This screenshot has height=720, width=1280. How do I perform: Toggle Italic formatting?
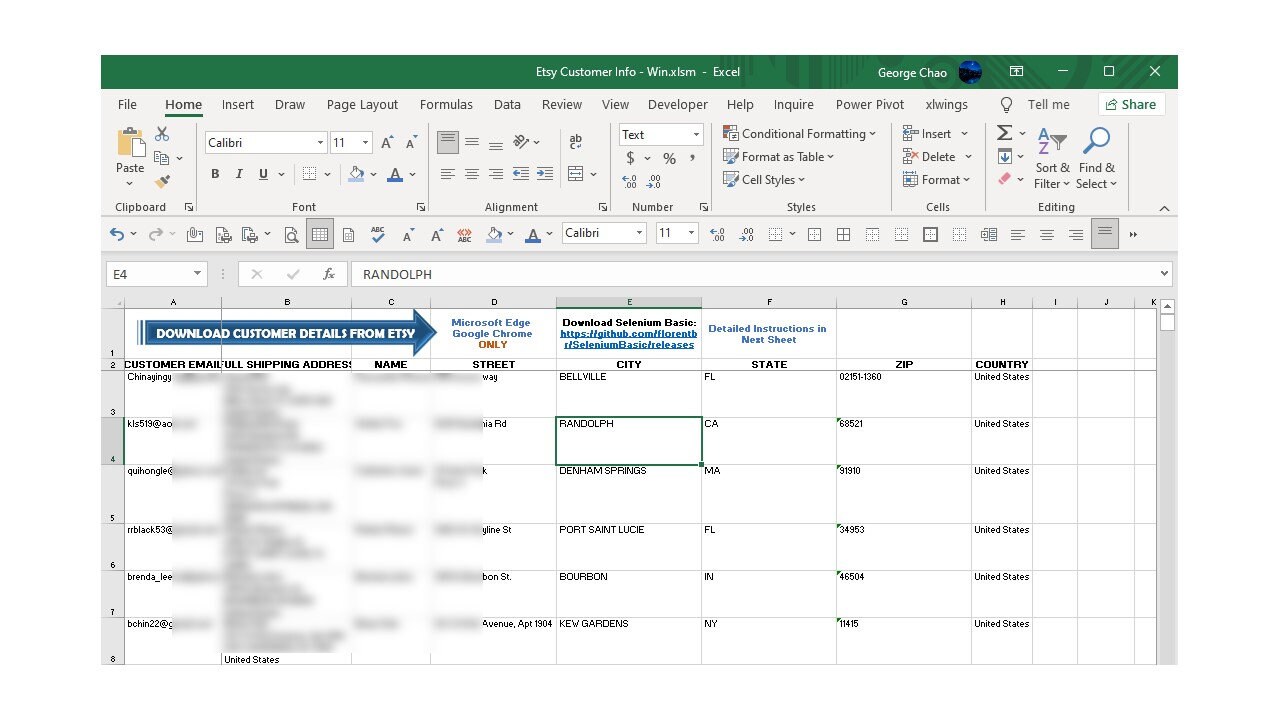point(239,174)
